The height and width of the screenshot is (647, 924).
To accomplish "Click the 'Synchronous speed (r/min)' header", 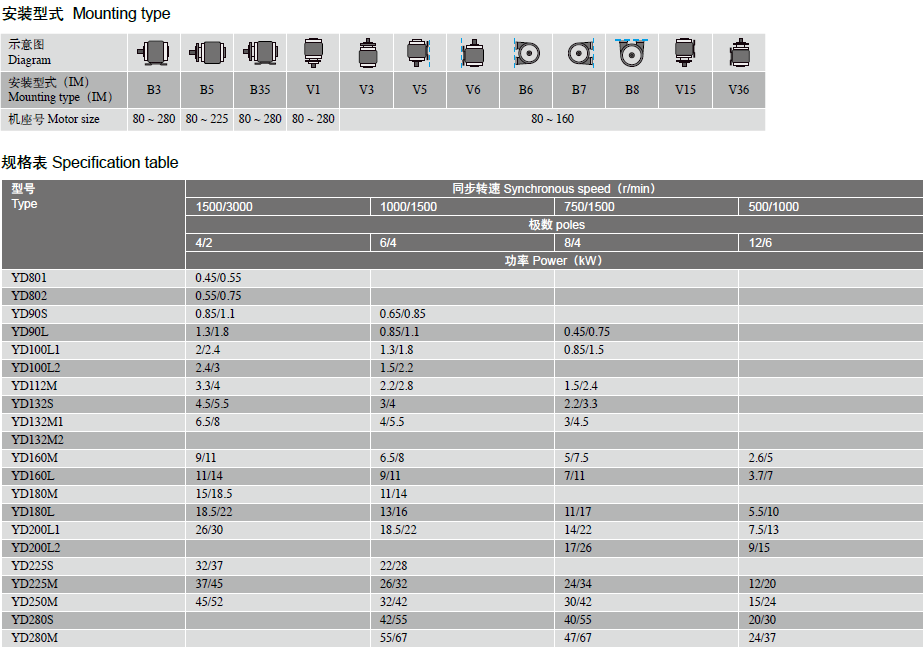I will 554,189.
